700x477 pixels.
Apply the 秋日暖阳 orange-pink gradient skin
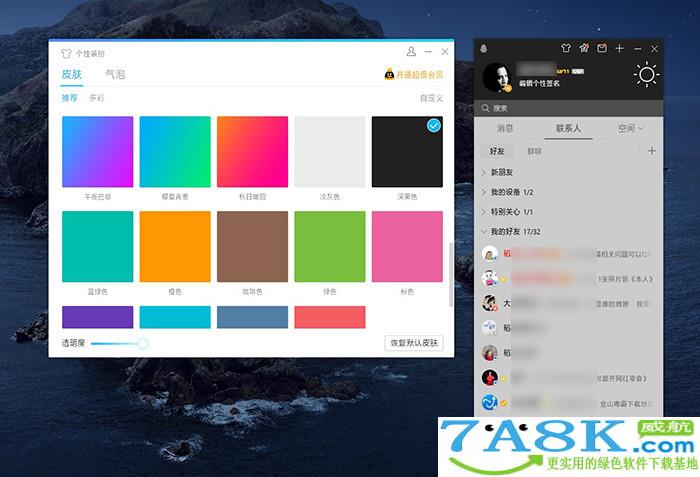tap(252, 152)
